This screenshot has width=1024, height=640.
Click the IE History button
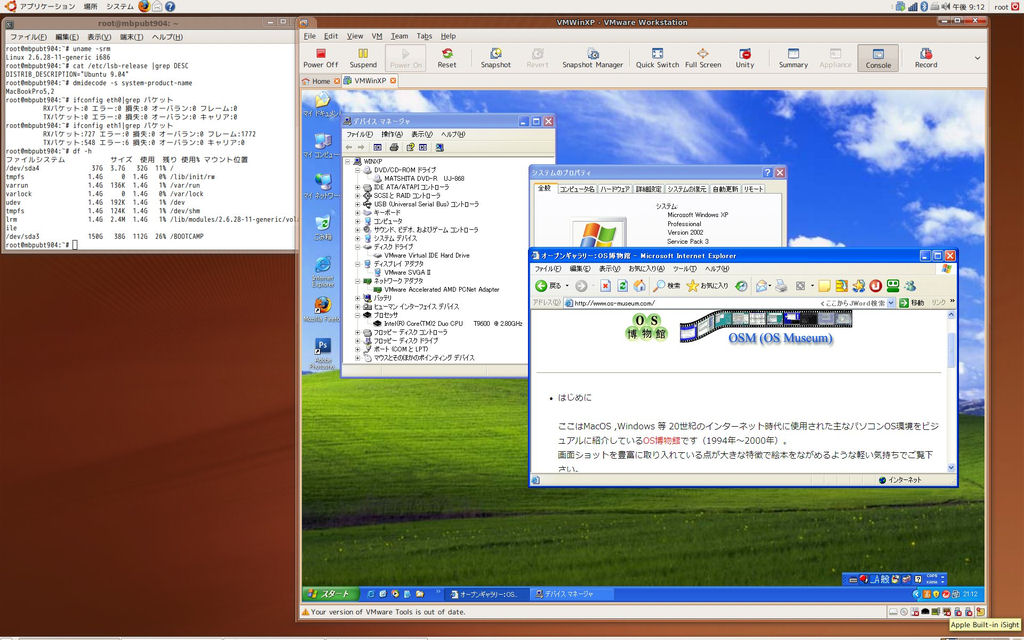[x=741, y=286]
